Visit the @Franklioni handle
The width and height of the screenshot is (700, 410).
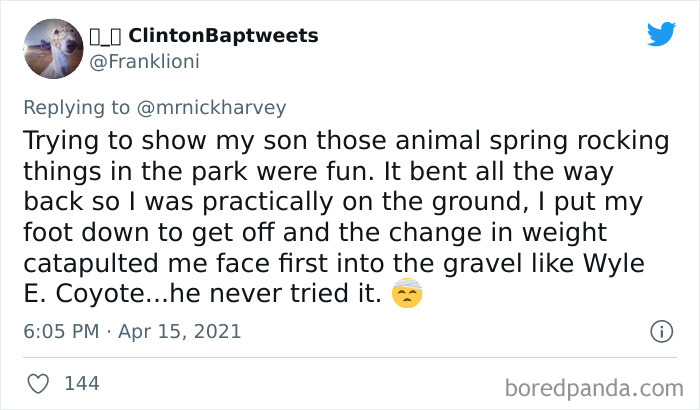146,61
